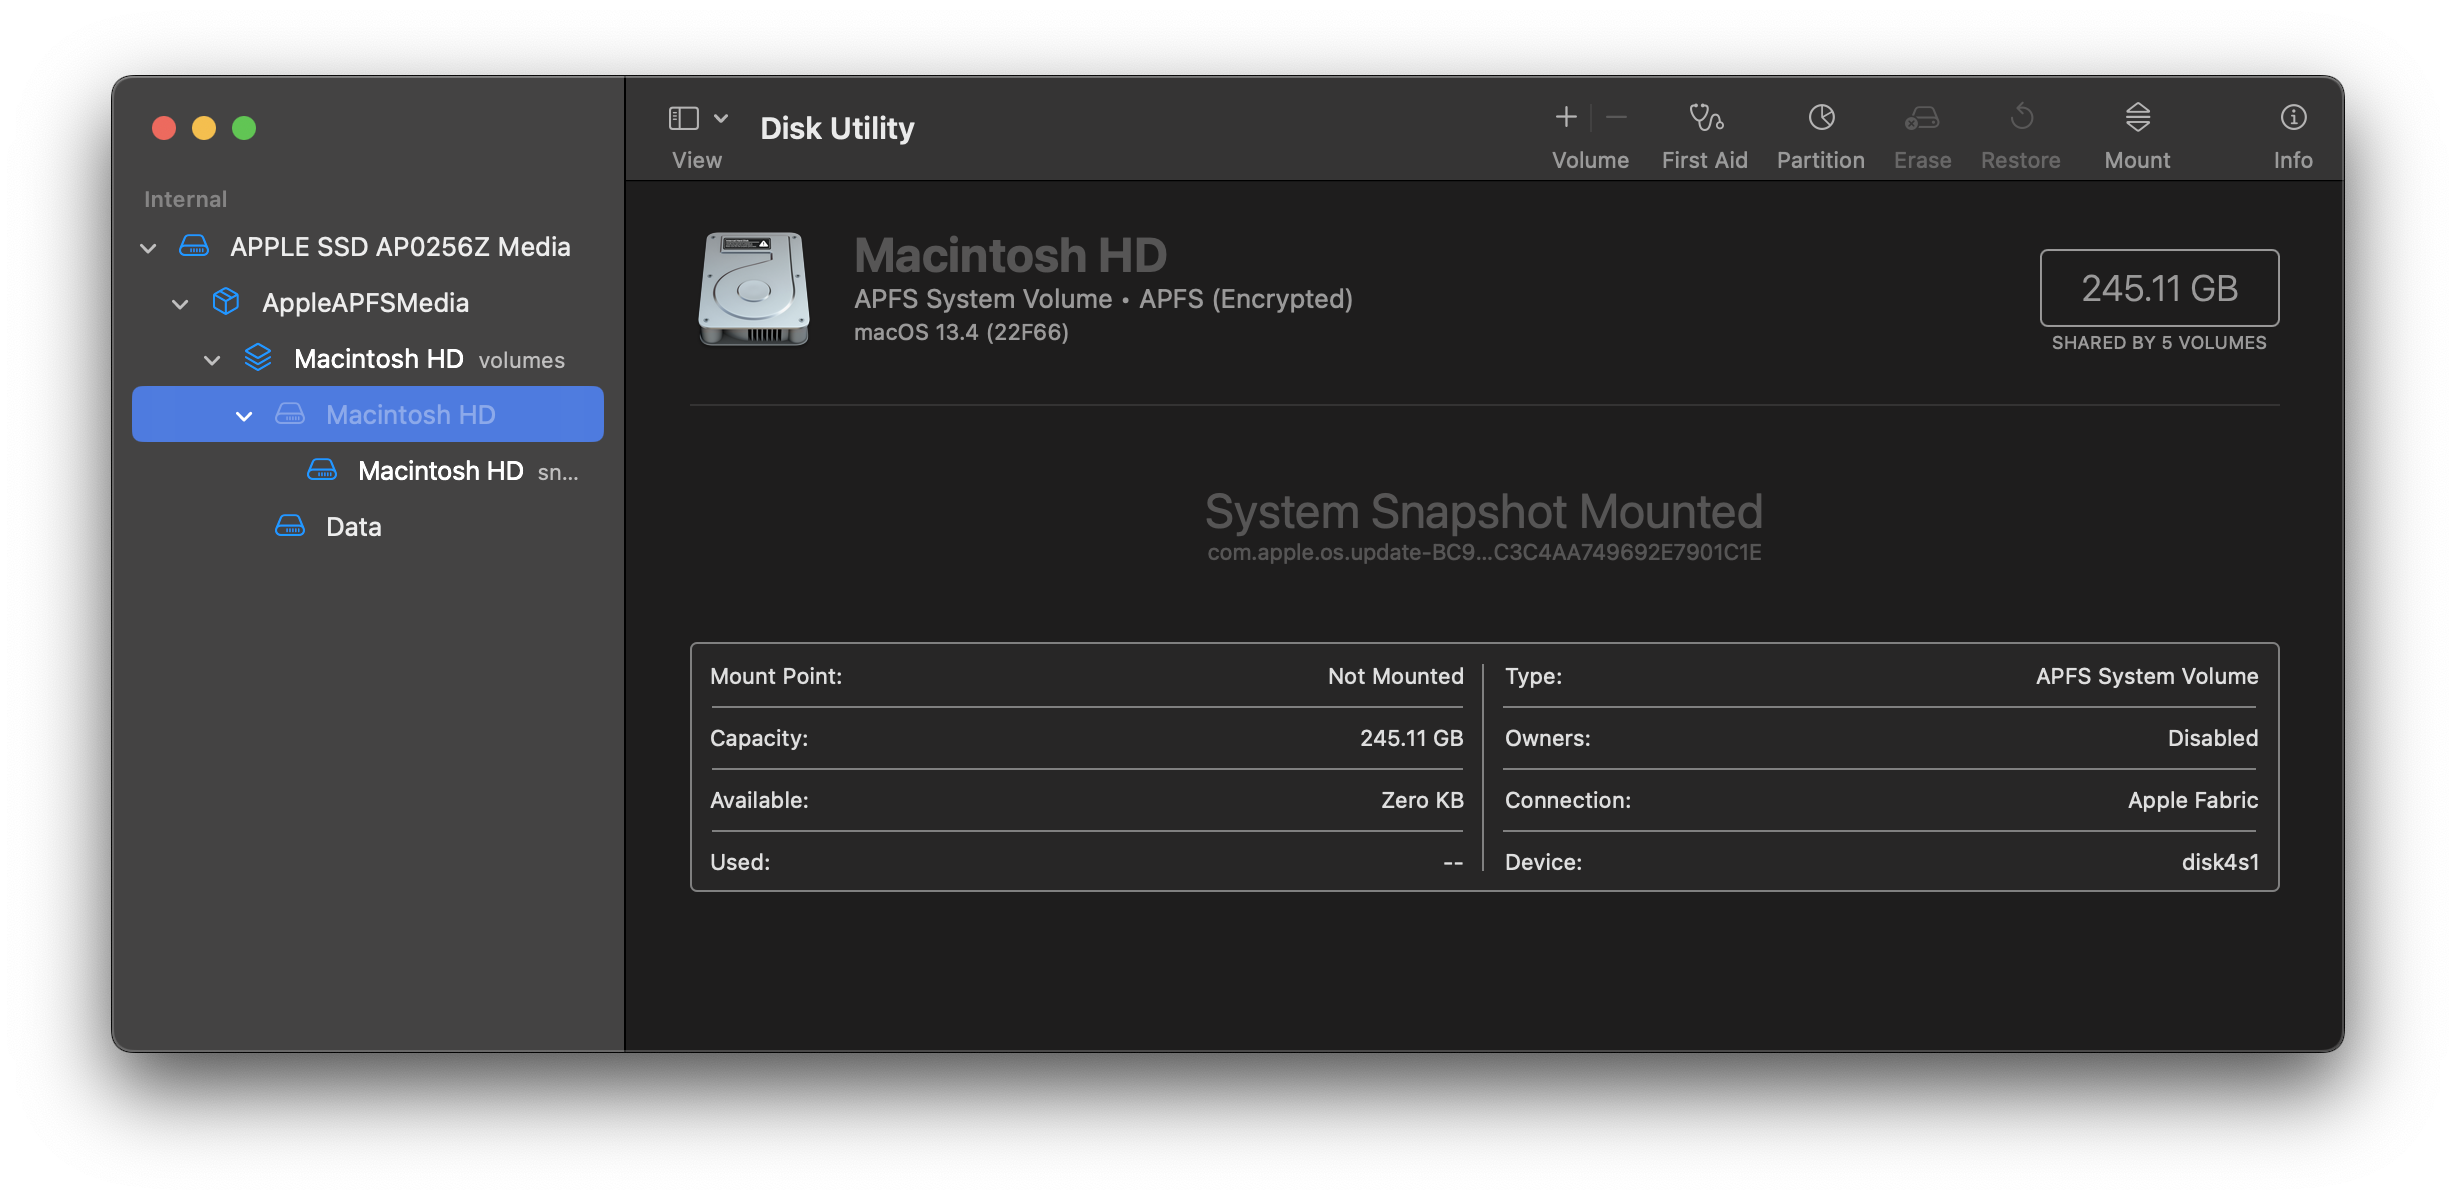Collapse selected Macintosh HD disclosure arrow
The width and height of the screenshot is (2456, 1200).
point(244,416)
